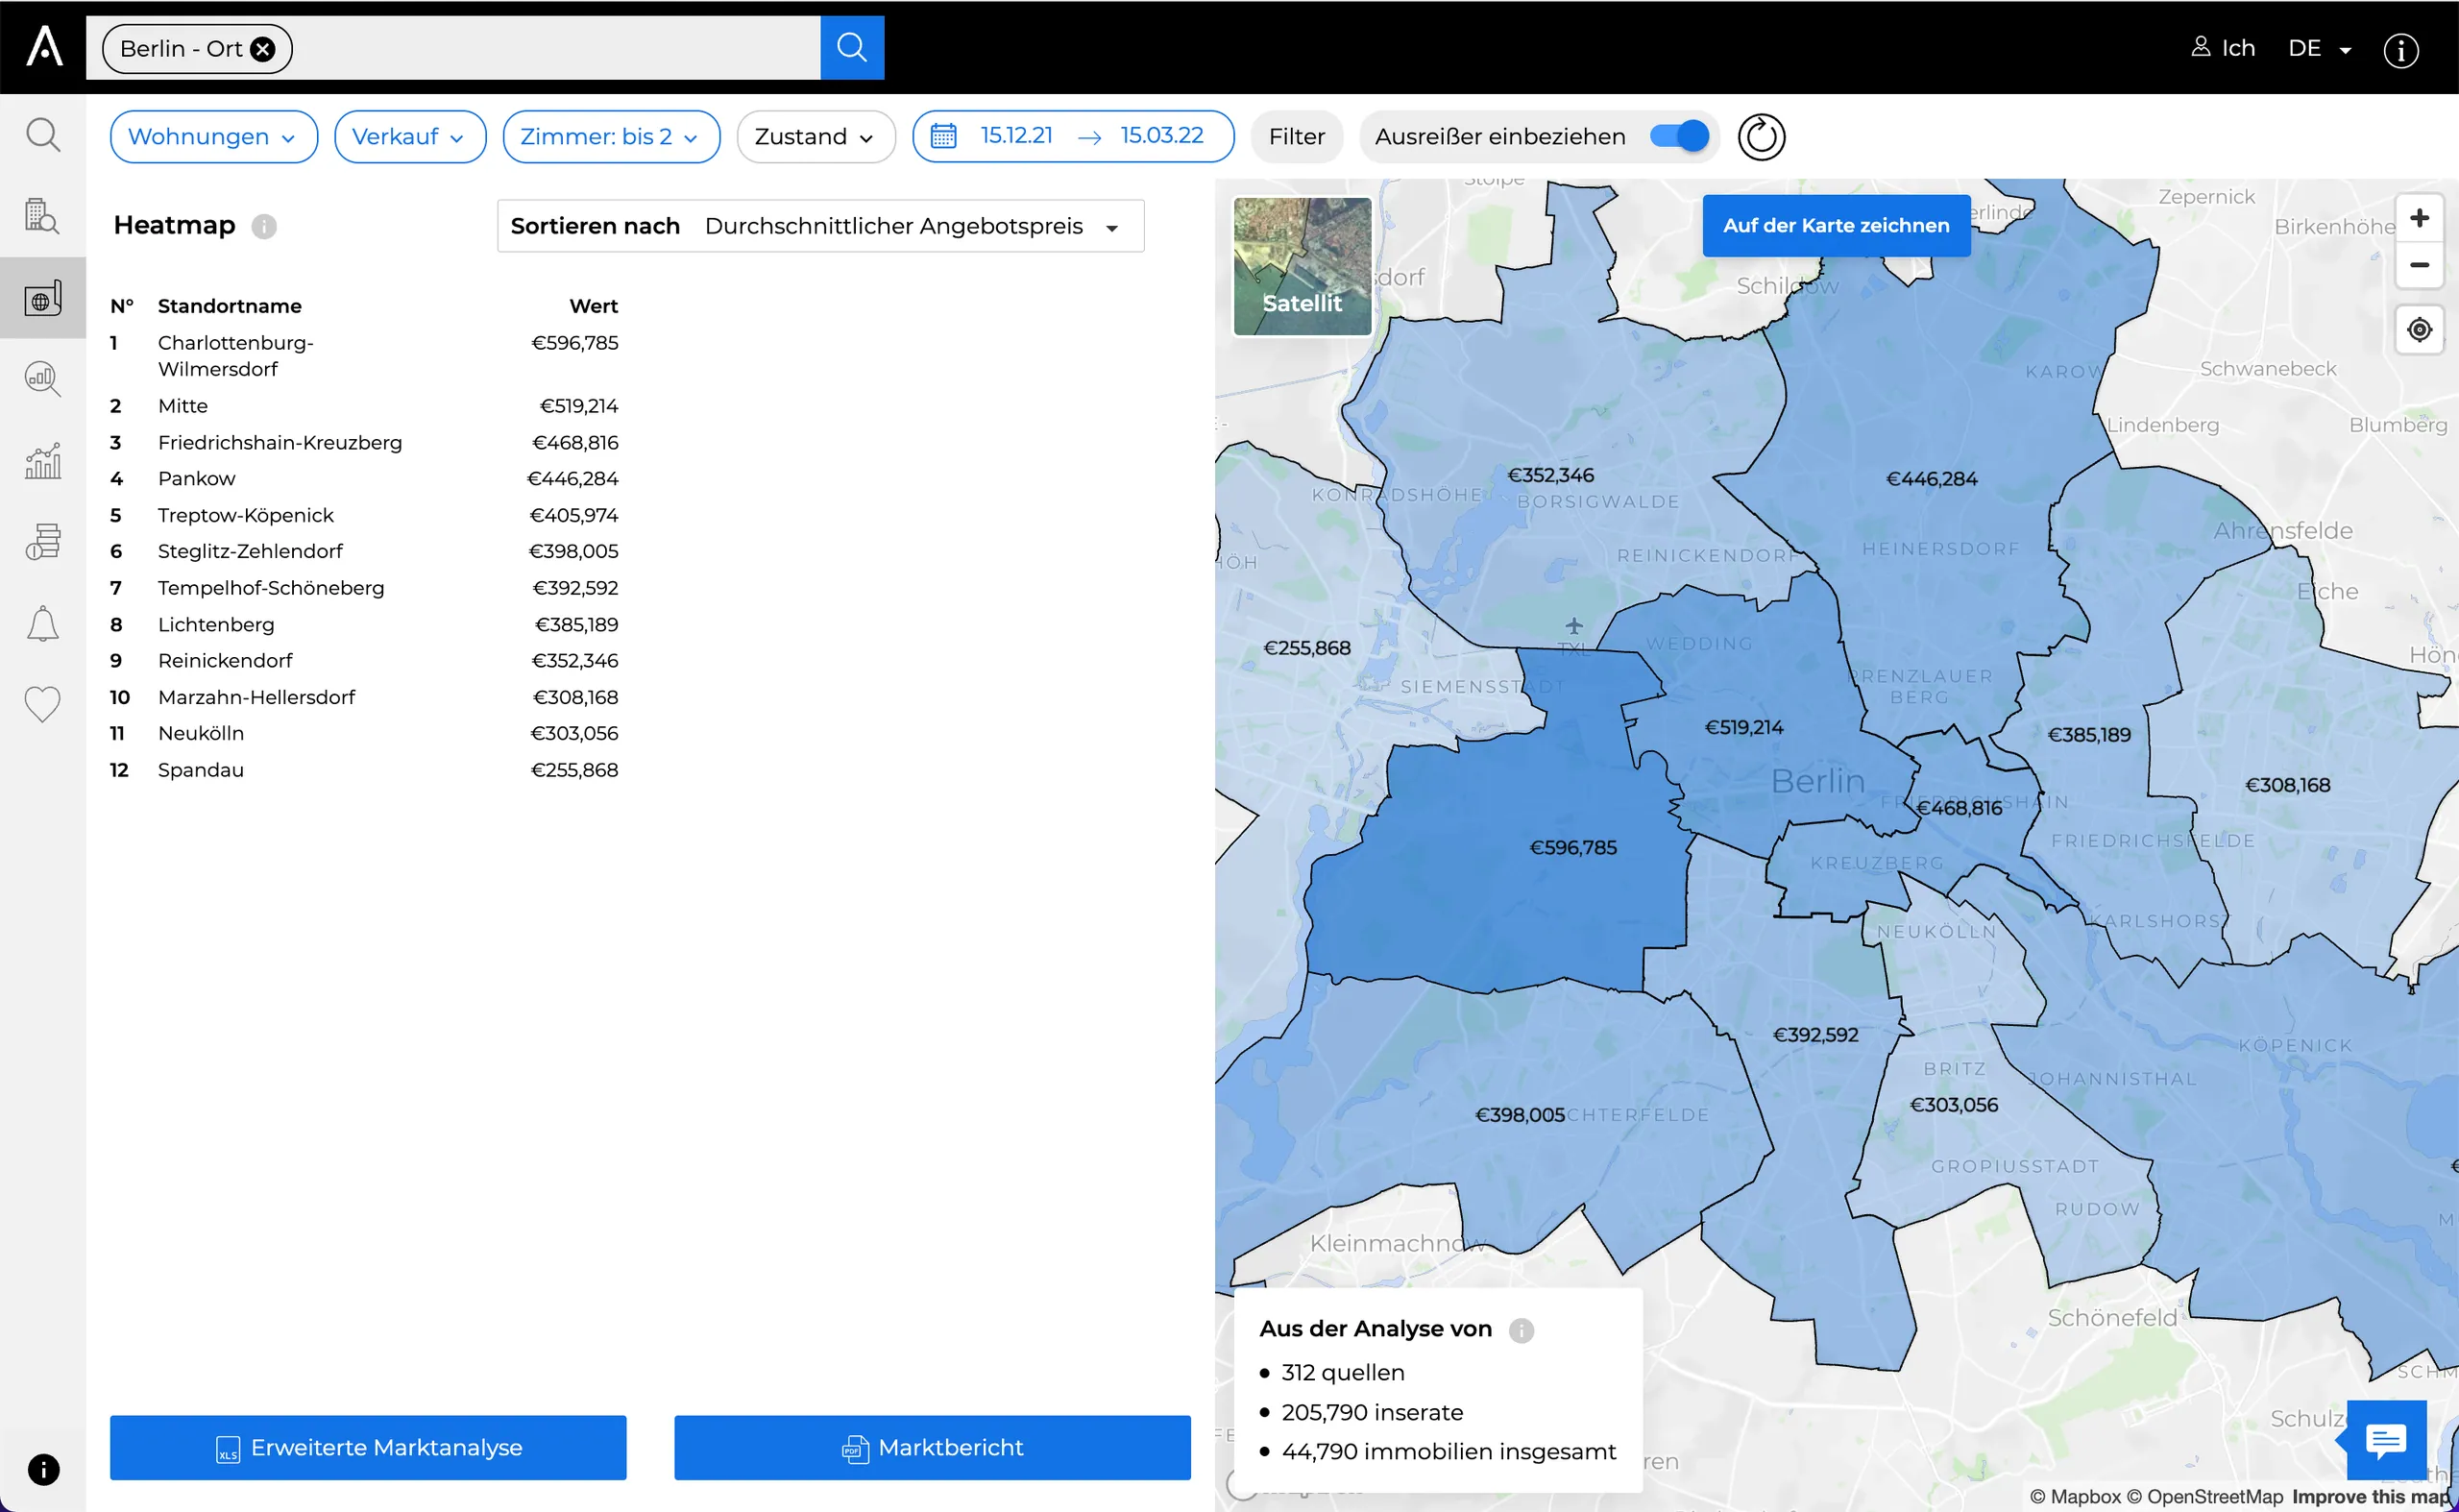Open the top-right info circle icon
Viewport: 2459px width, 1512px height.
(x=2401, y=49)
